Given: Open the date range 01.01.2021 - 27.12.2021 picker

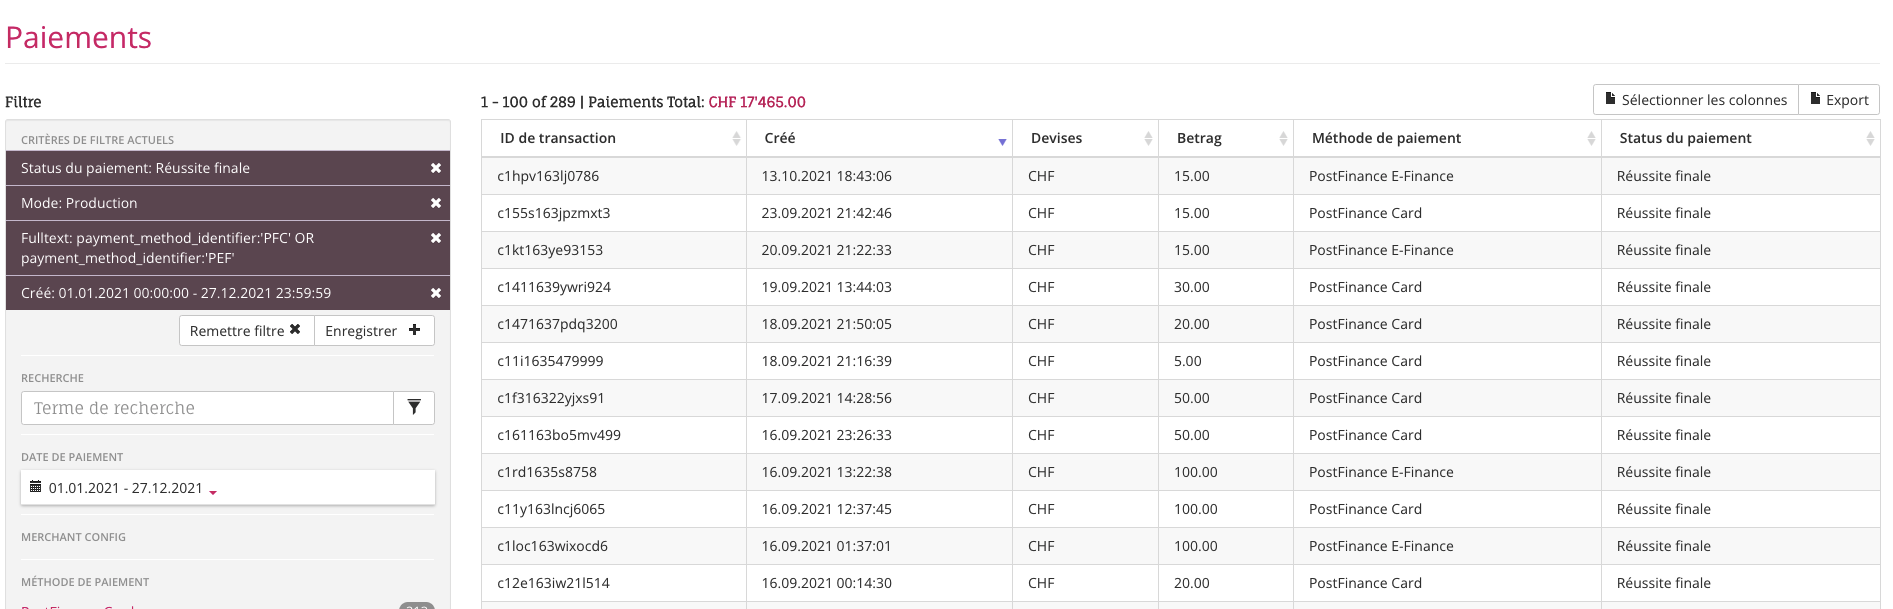Looking at the screenshot, I should (228, 488).
